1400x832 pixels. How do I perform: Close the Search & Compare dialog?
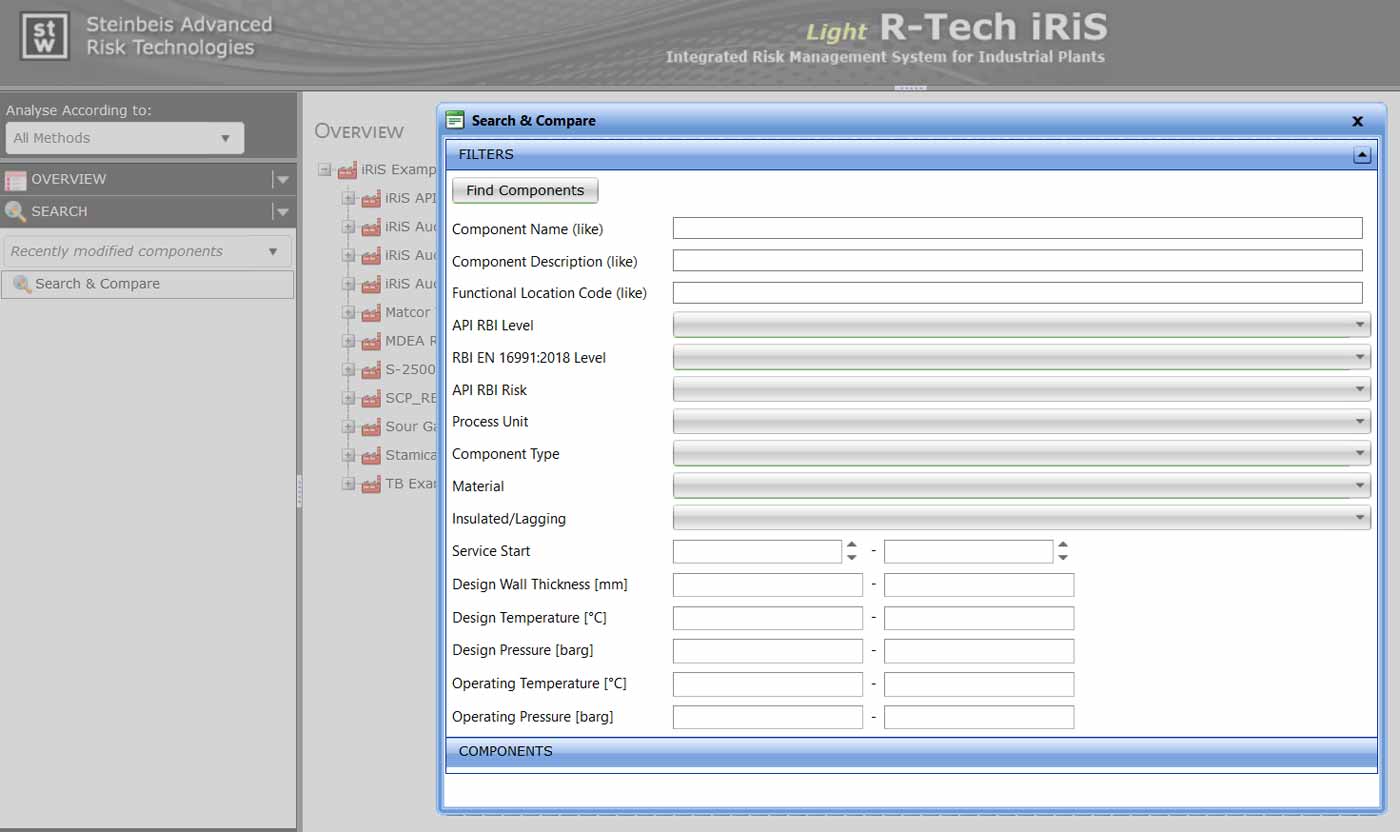[1357, 121]
